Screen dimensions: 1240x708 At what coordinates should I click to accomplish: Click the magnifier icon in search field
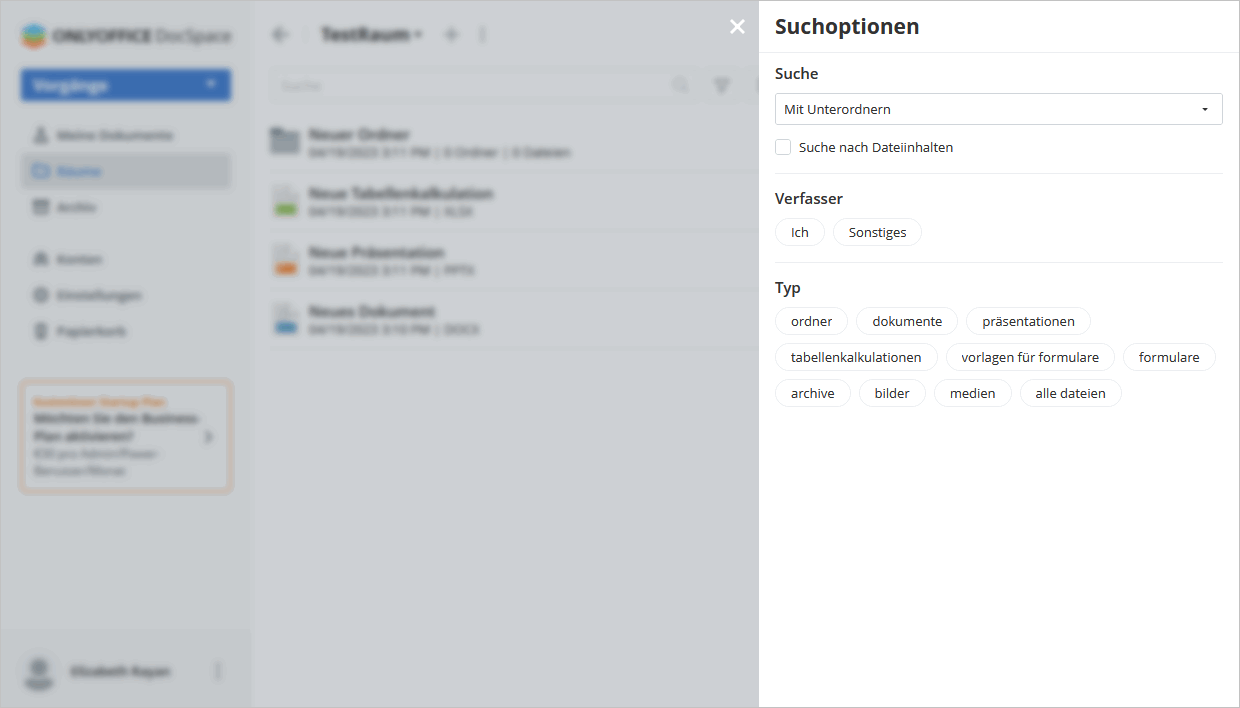680,86
